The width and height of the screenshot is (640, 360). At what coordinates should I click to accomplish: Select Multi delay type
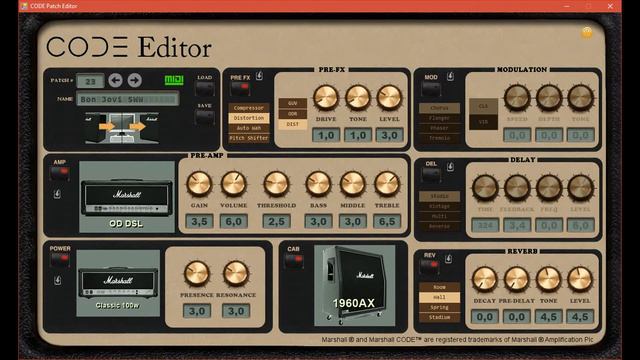coord(439,216)
